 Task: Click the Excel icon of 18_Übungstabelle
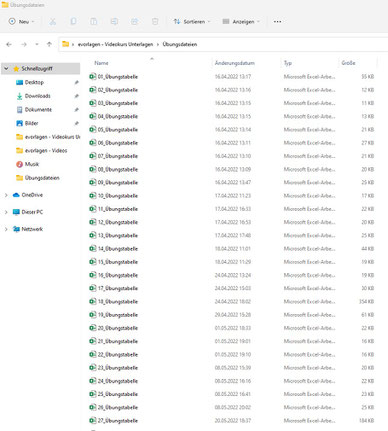(x=93, y=302)
